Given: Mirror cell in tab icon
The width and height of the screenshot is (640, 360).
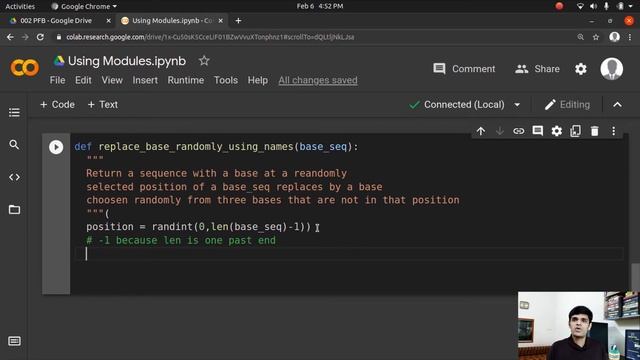Looking at the screenshot, I should pyautogui.click(x=576, y=131).
